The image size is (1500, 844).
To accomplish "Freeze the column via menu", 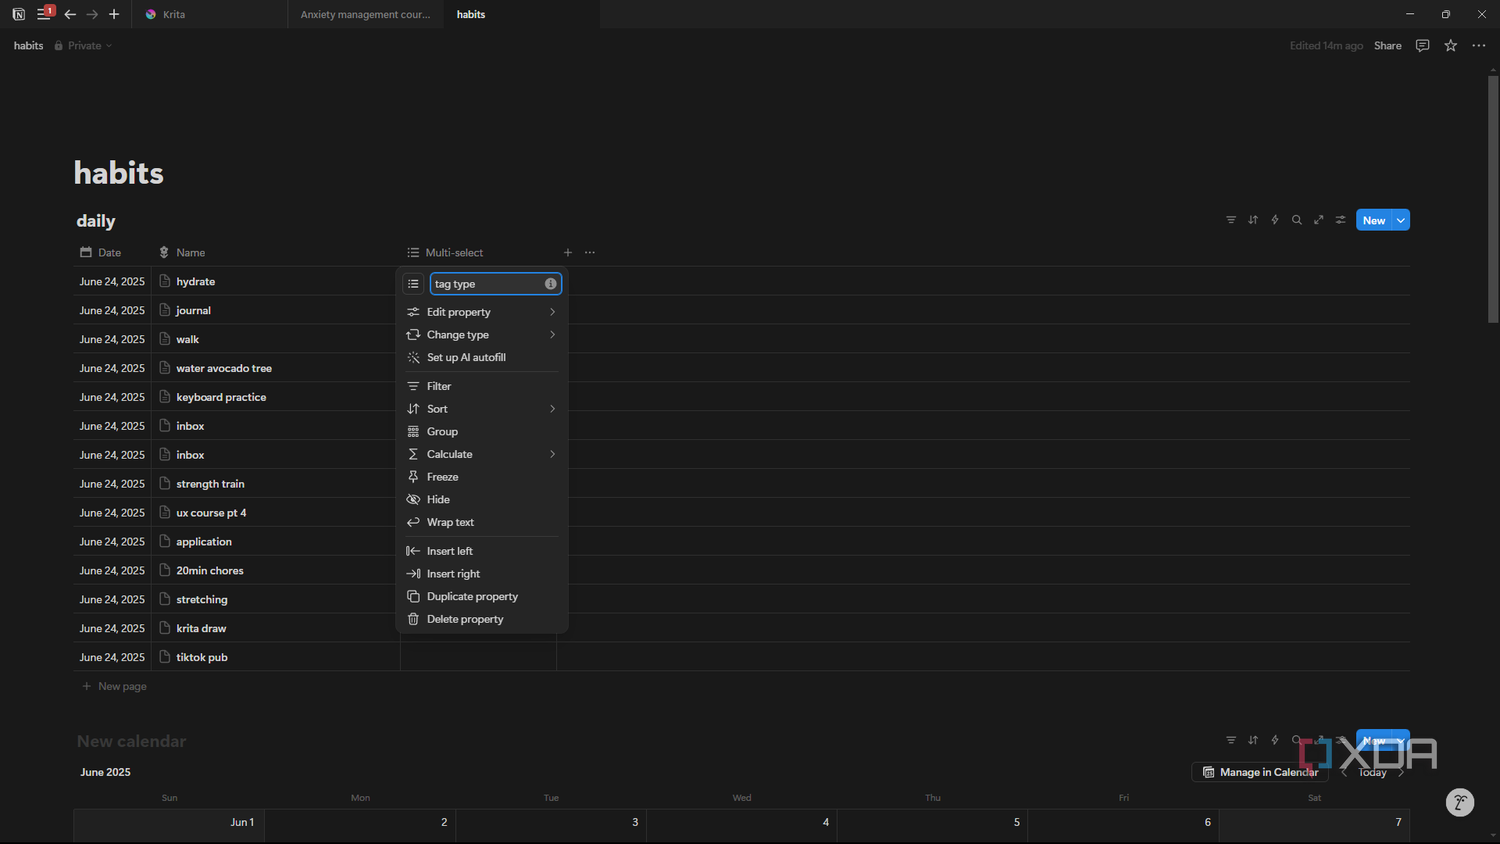I will click(482, 477).
